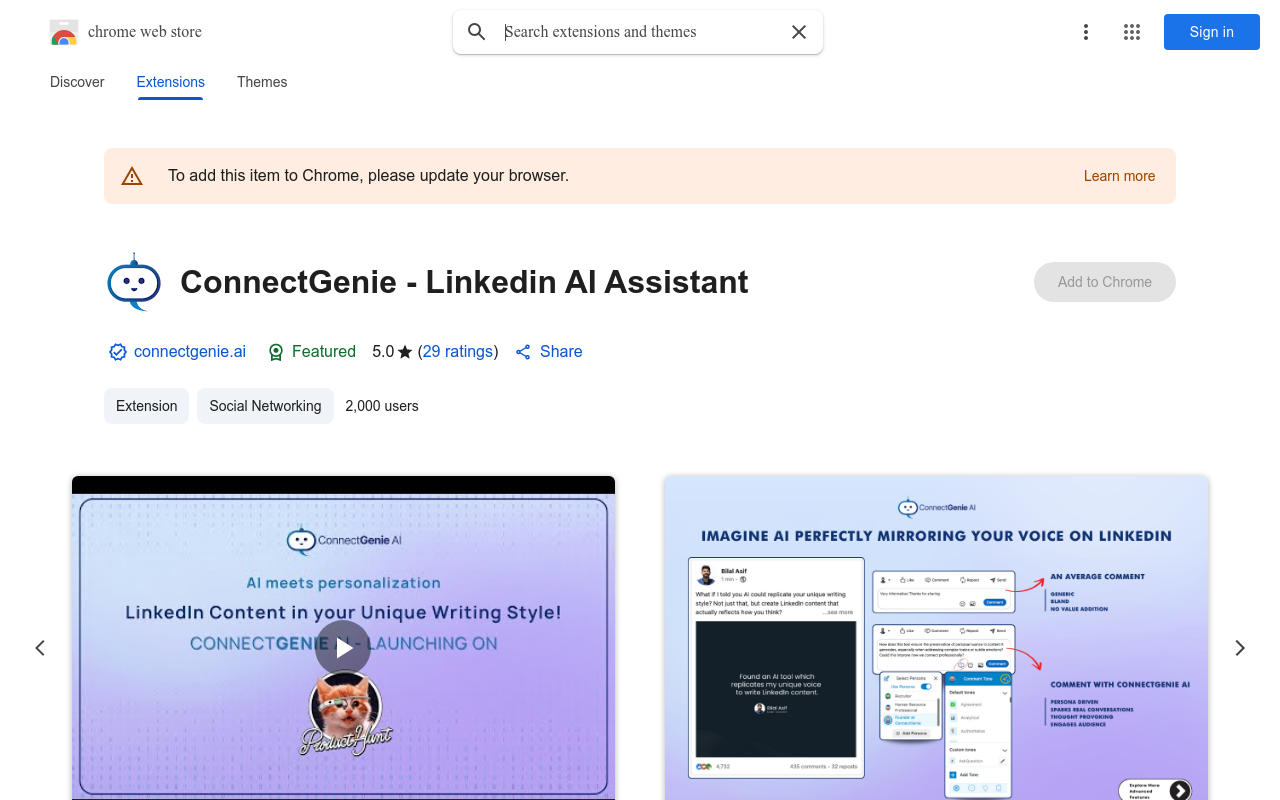1280x800 pixels.
Task: Open the 29 ratings link
Action: (x=458, y=352)
